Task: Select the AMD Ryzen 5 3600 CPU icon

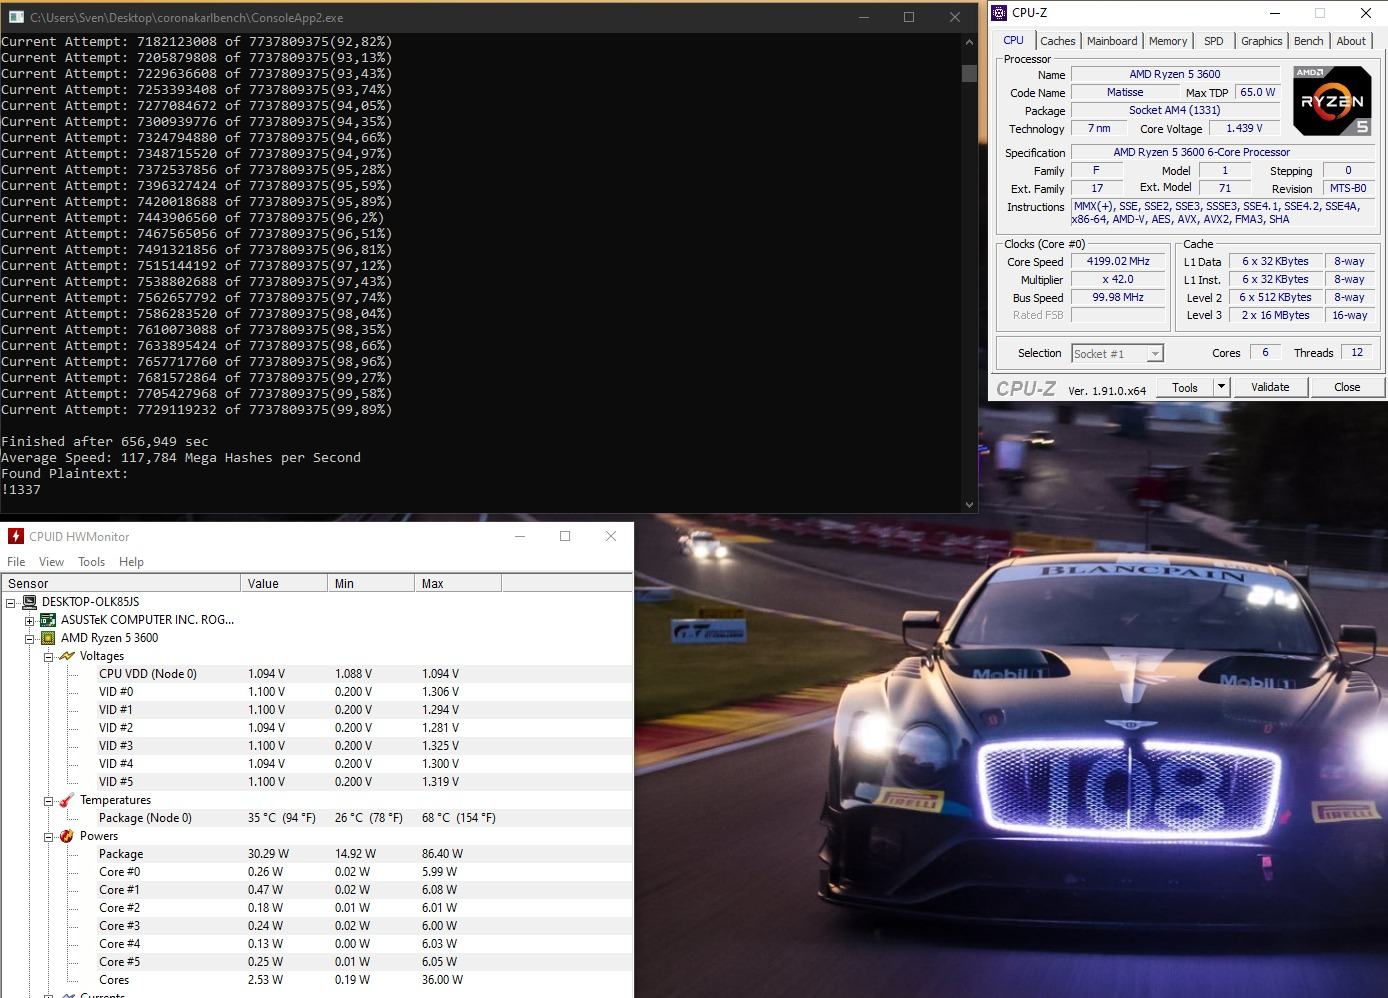Action: (x=48, y=638)
